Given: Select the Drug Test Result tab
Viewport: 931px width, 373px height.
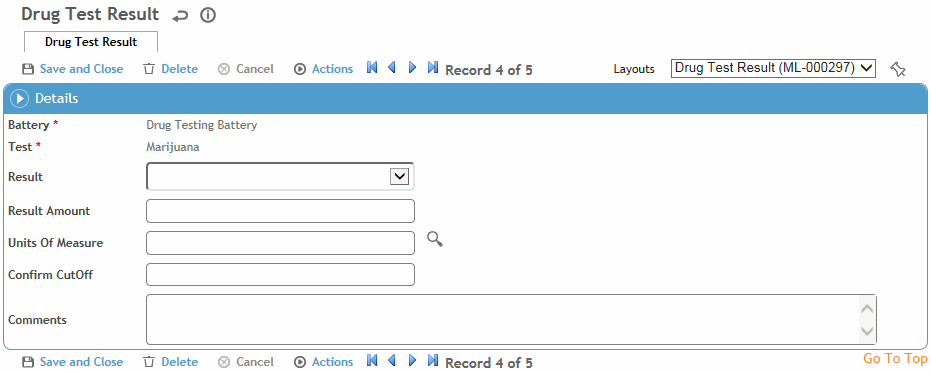Looking at the screenshot, I should point(91,42).
